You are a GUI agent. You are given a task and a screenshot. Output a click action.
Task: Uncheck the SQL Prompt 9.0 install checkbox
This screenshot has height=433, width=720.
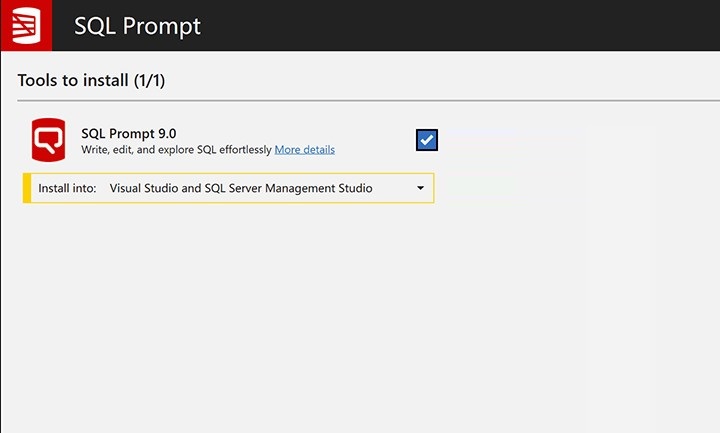[x=427, y=140]
